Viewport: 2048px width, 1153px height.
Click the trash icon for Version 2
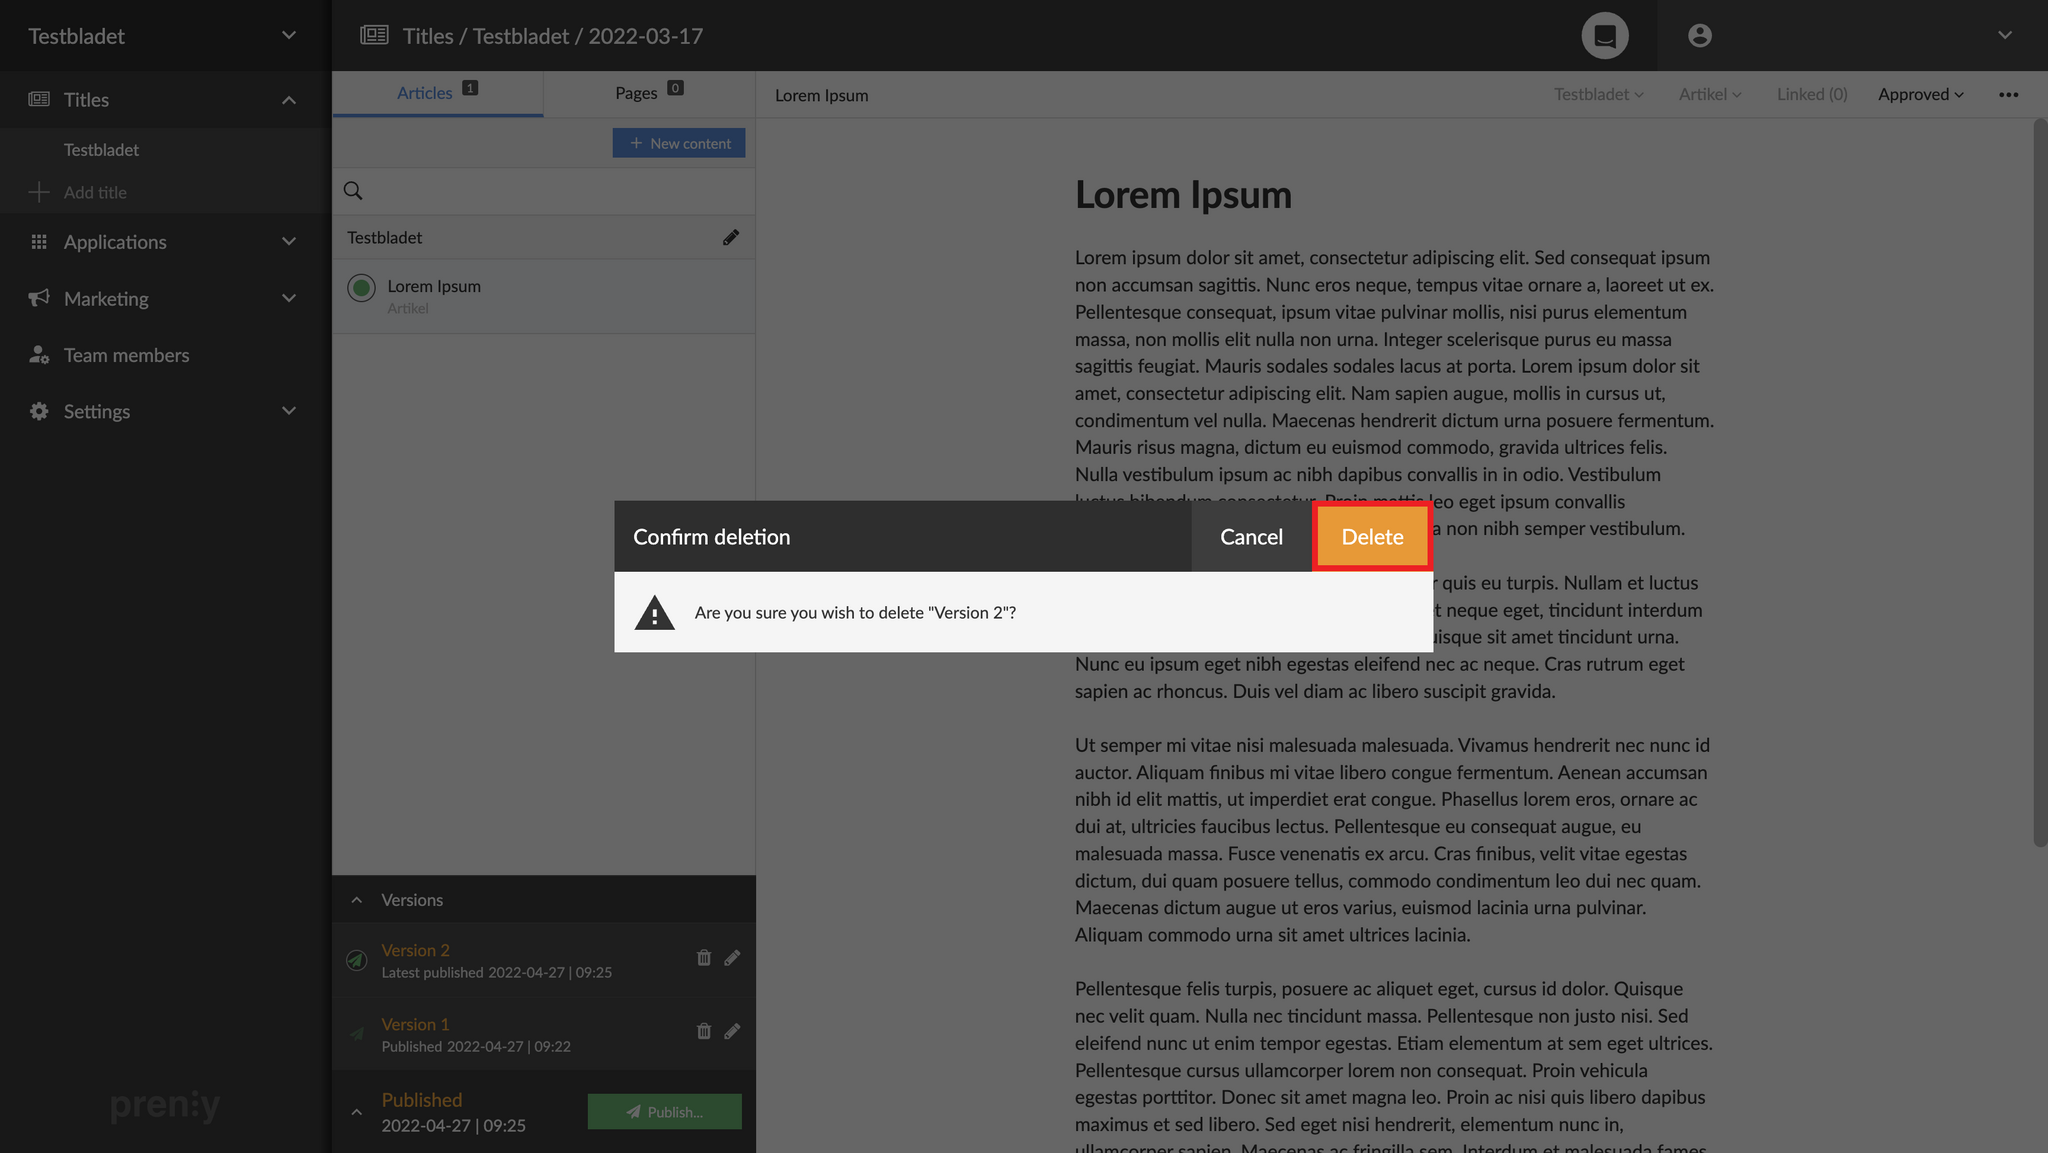click(x=703, y=958)
